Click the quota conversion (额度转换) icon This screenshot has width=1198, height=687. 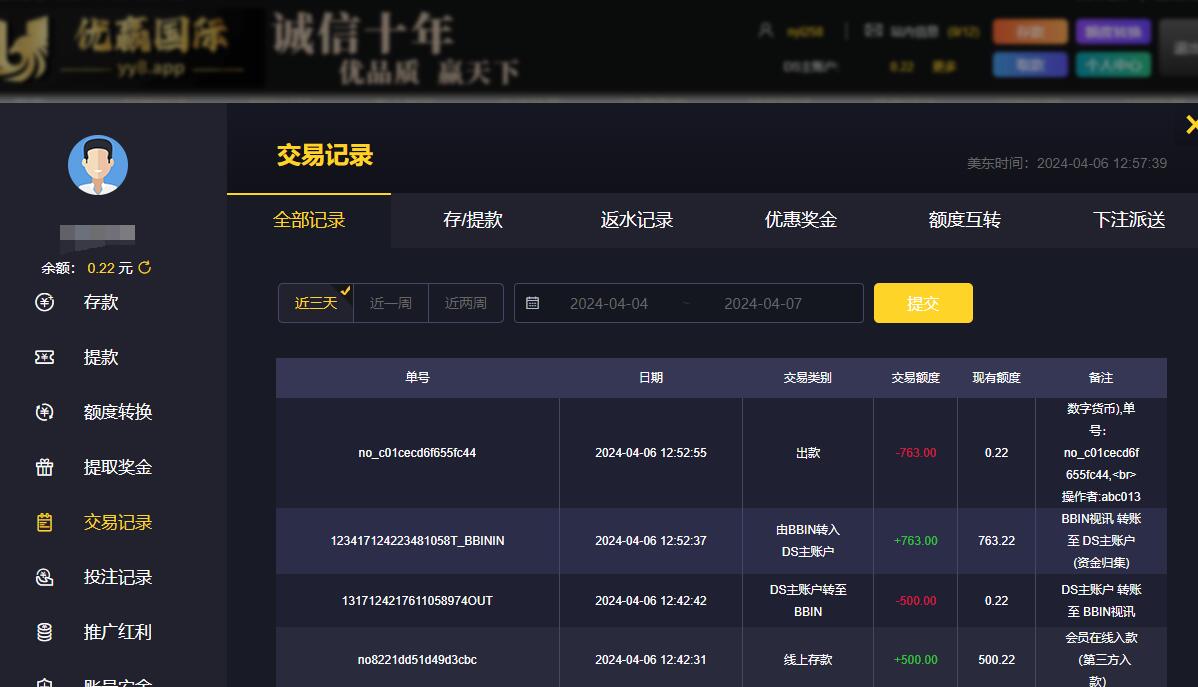pos(44,412)
